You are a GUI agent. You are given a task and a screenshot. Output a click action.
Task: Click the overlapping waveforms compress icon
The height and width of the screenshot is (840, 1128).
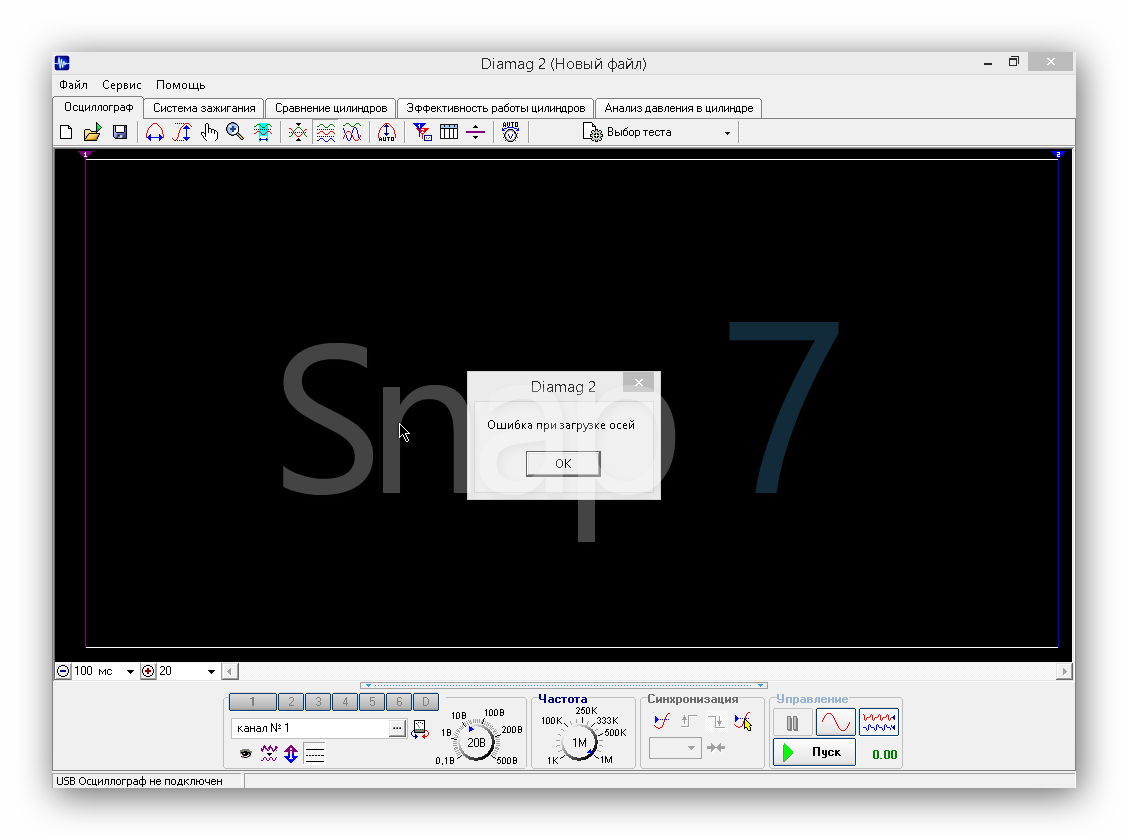pyautogui.click(x=298, y=132)
